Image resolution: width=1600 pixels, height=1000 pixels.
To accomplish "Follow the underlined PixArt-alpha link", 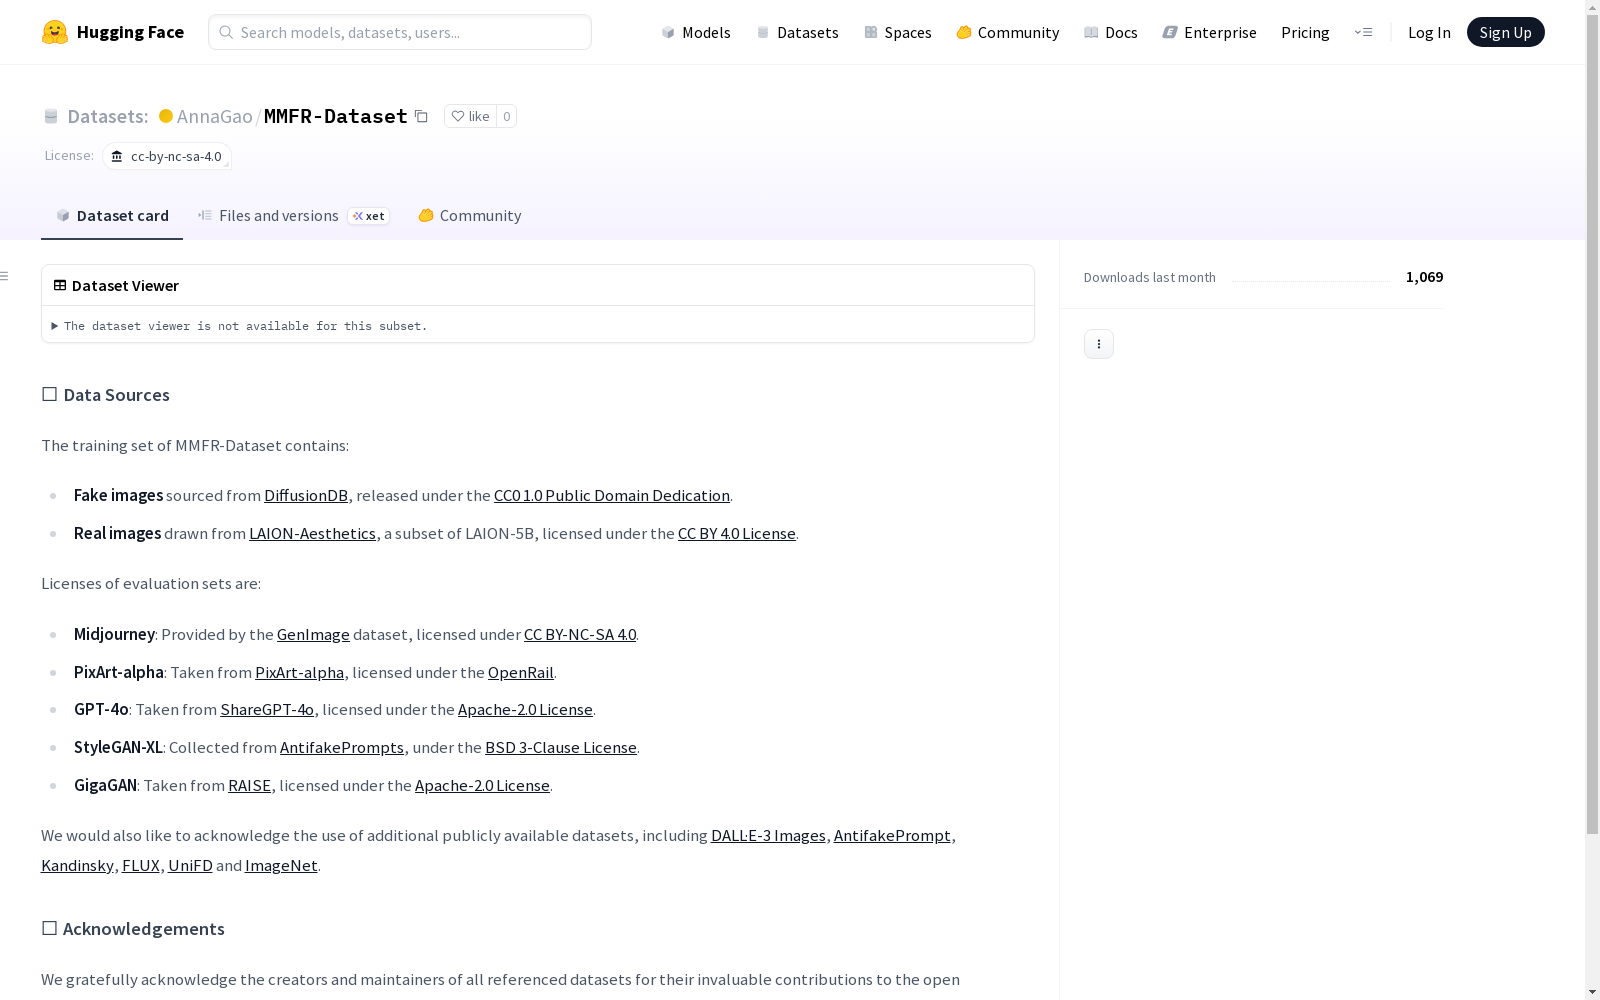I will click(299, 673).
